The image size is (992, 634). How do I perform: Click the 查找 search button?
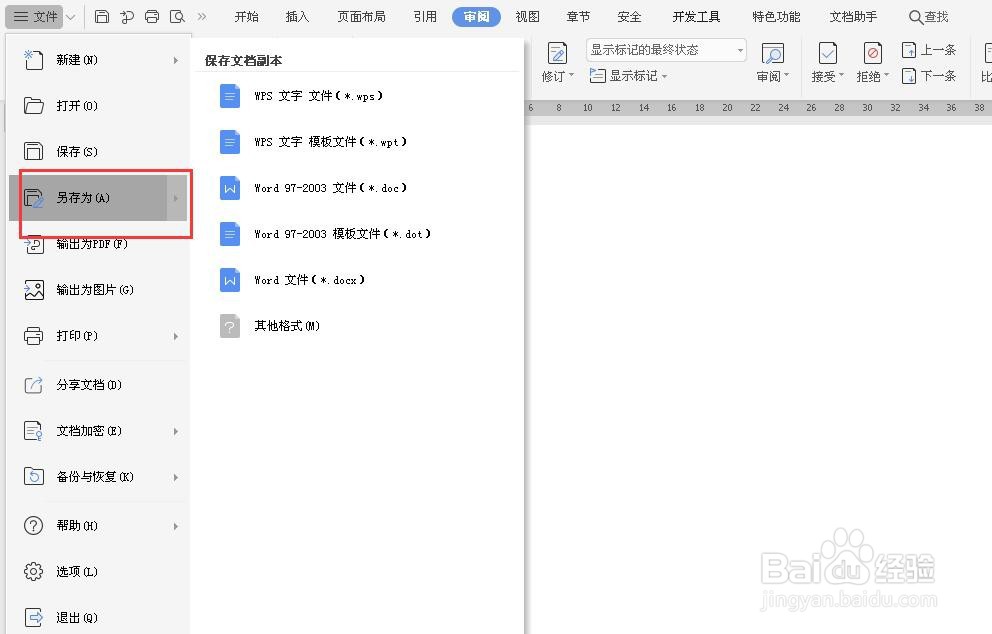click(929, 16)
